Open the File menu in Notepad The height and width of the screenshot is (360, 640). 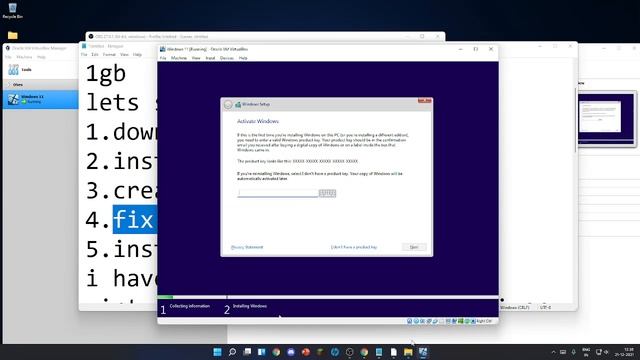tap(84, 54)
